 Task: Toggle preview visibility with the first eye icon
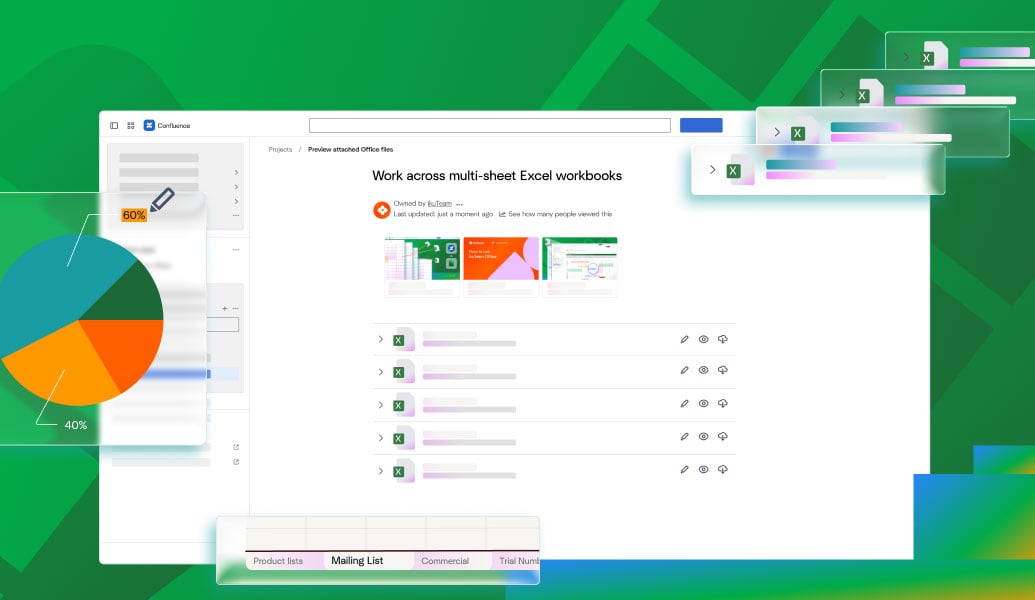click(704, 339)
